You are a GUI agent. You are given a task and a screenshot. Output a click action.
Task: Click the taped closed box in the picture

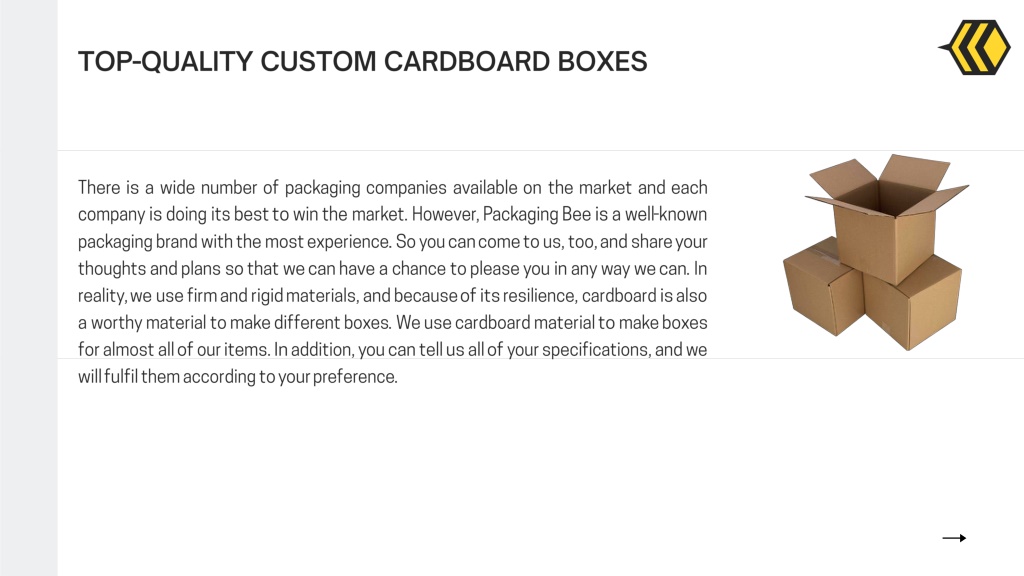(822, 287)
